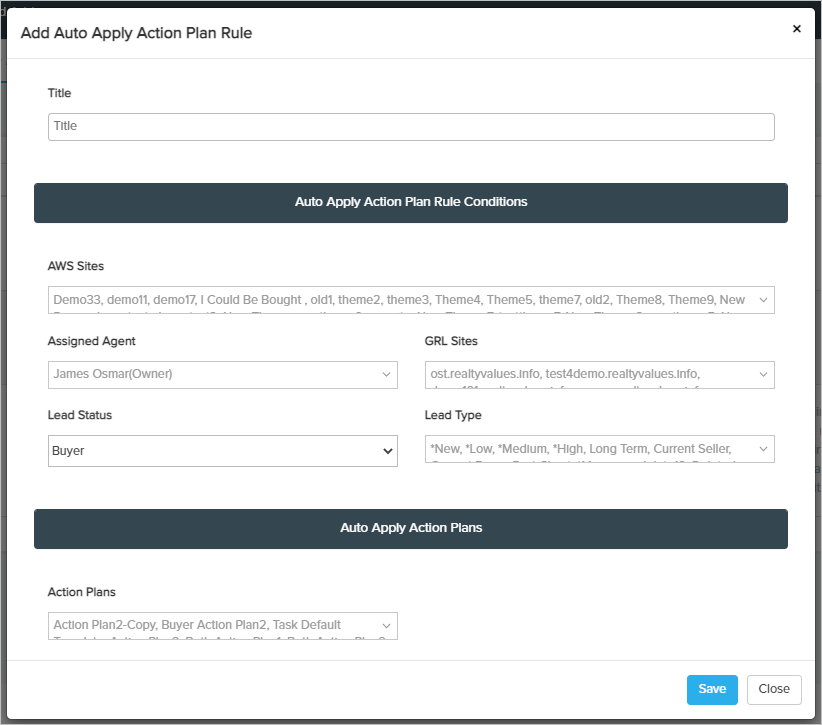Open the Assigned Agent dropdown showing James Osmar
822x725 pixels.
(x=210, y=375)
